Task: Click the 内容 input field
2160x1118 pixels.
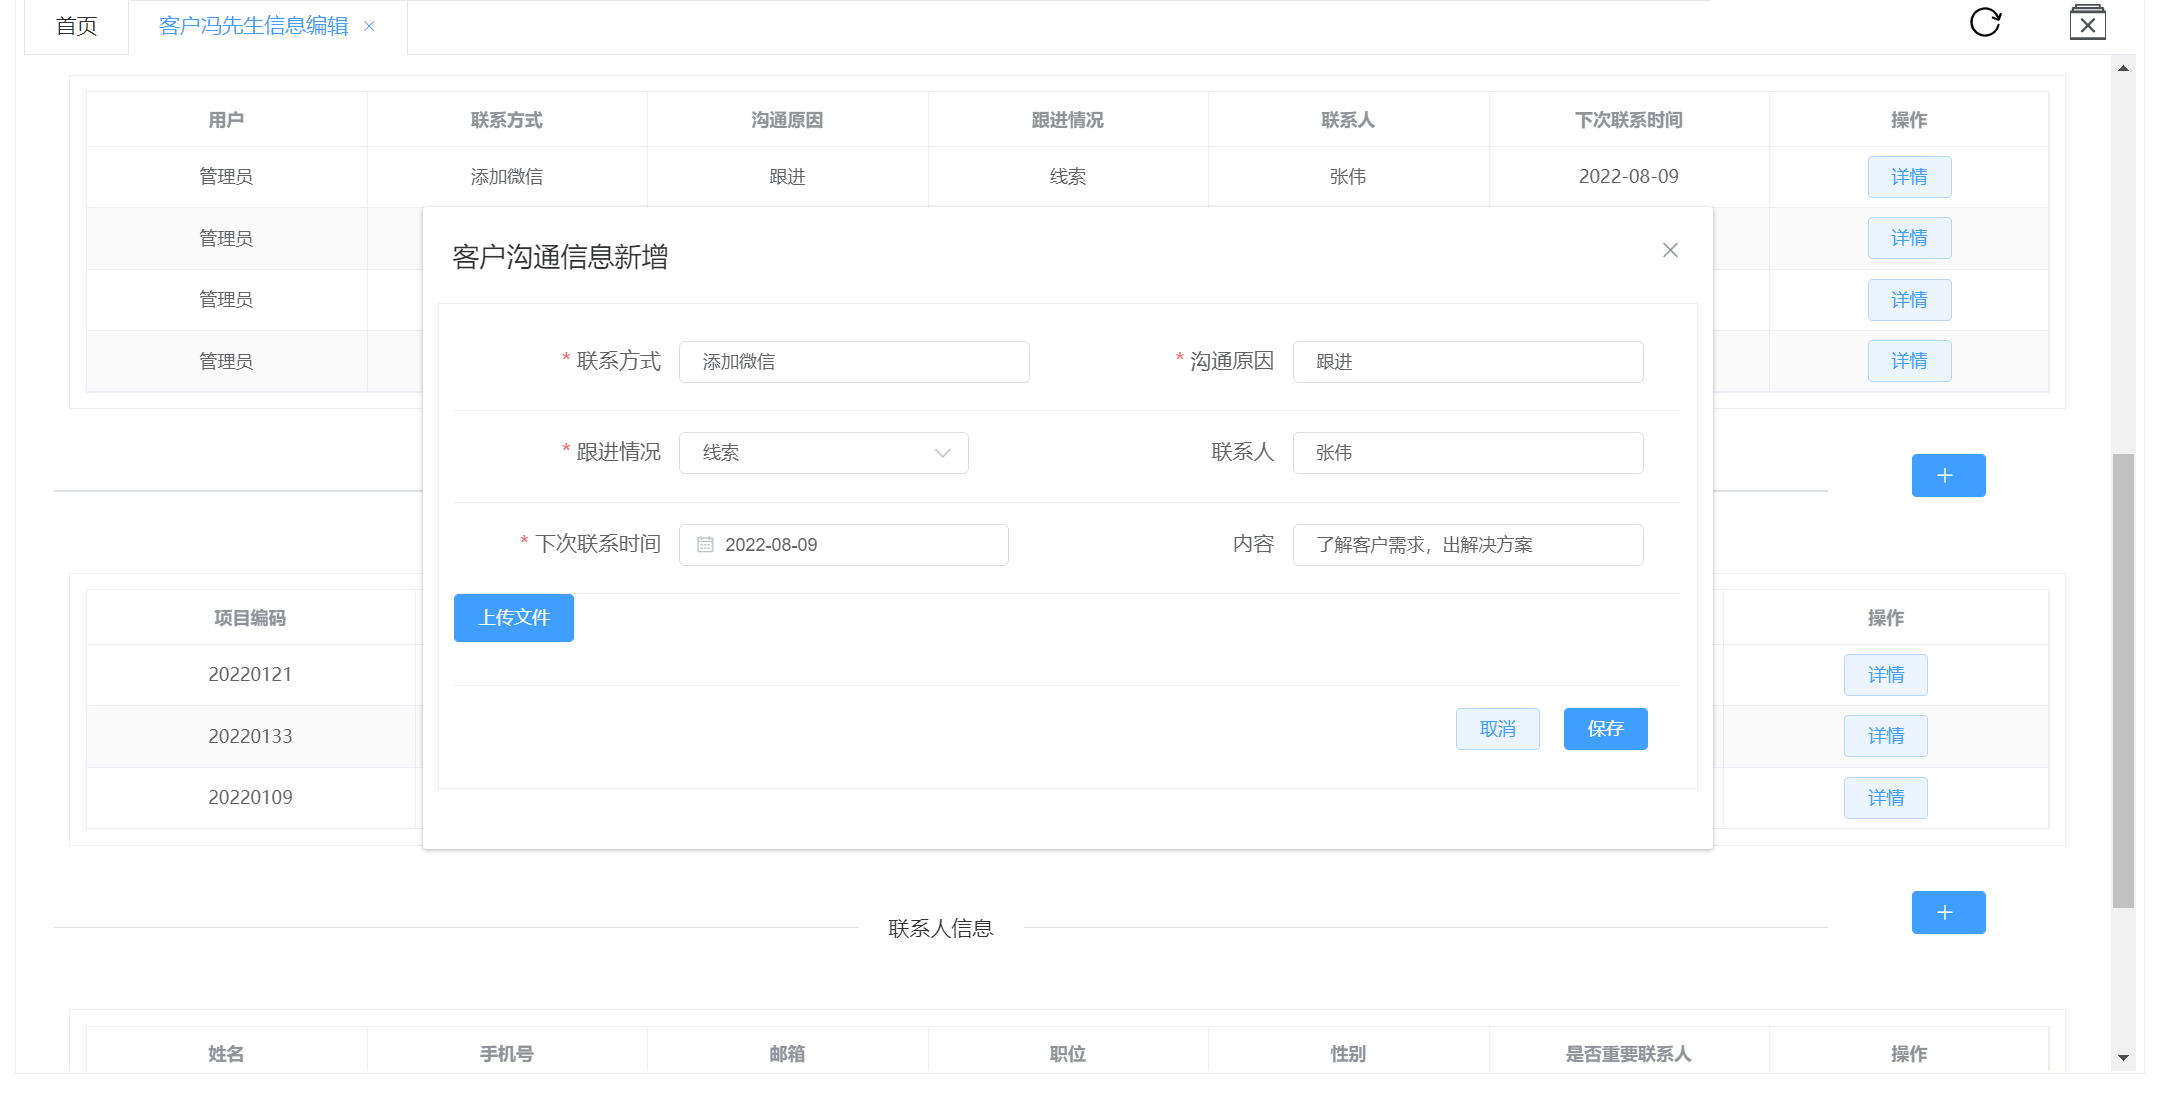Action: pos(1467,545)
